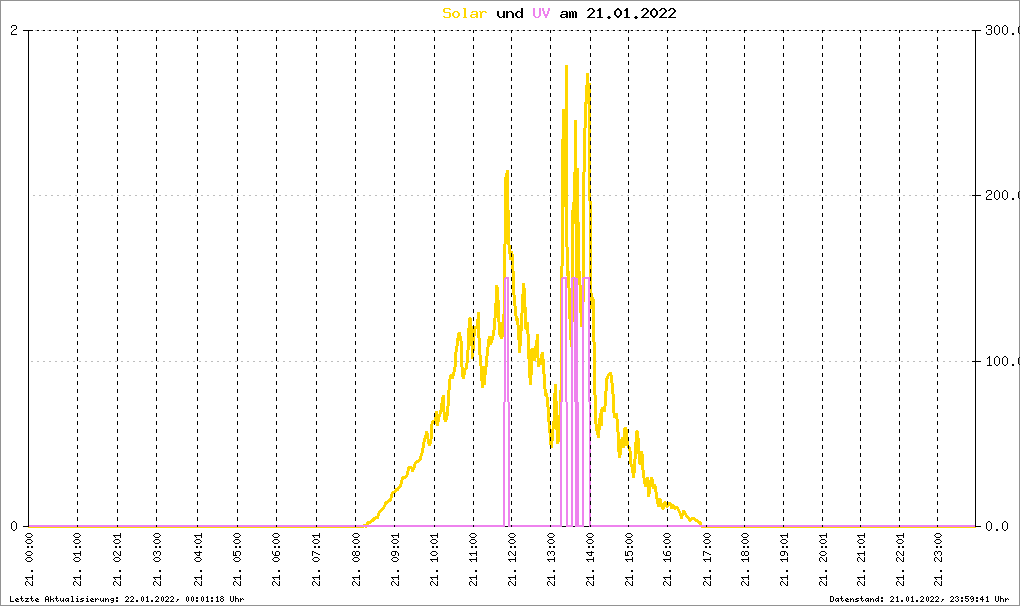Pick the x-axis tick label '21. 10:01'
The height and width of the screenshot is (606, 1020).
pyautogui.click(x=434, y=560)
